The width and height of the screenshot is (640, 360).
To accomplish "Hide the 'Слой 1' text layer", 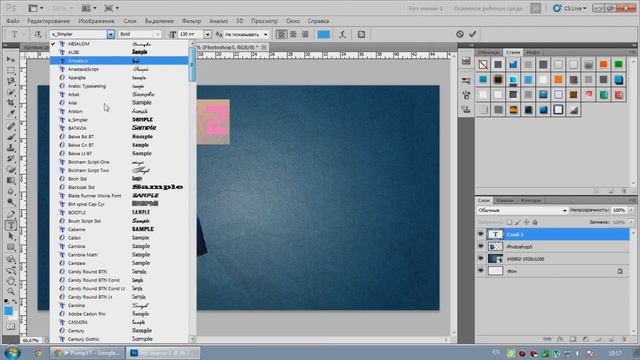I will 481,234.
